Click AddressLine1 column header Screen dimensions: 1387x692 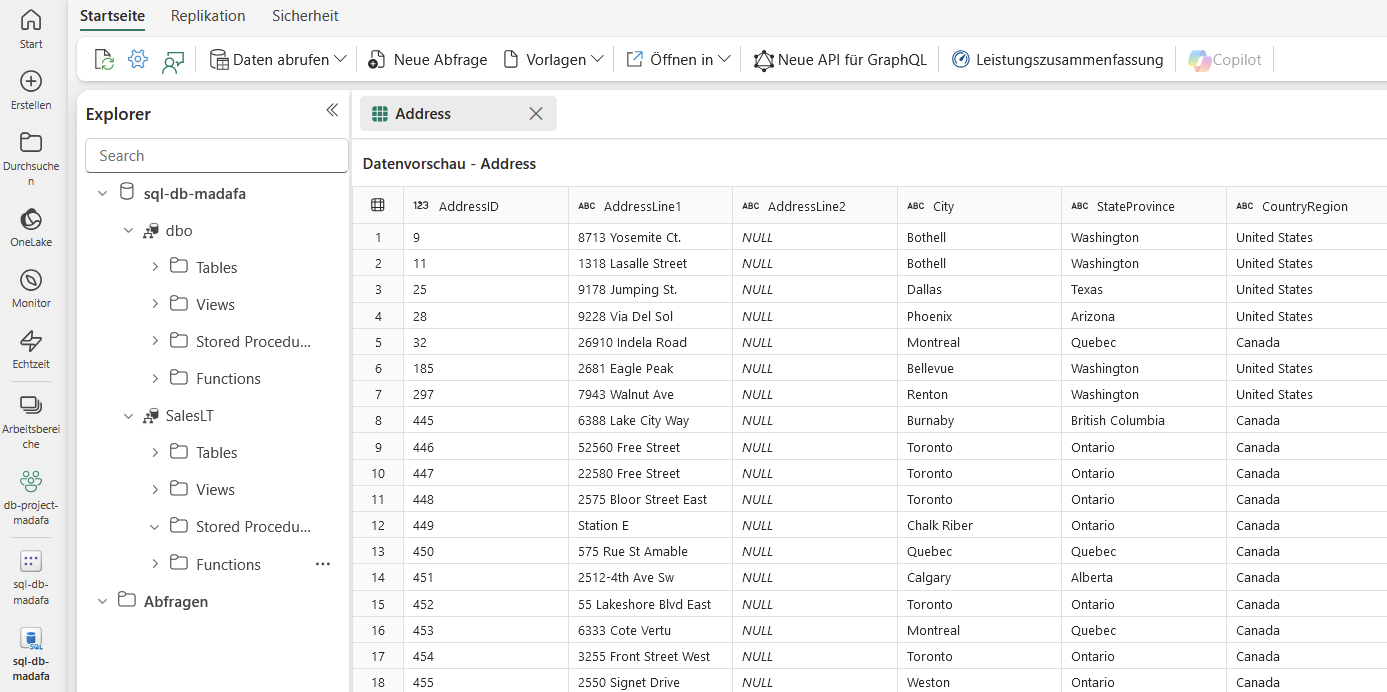click(x=651, y=206)
